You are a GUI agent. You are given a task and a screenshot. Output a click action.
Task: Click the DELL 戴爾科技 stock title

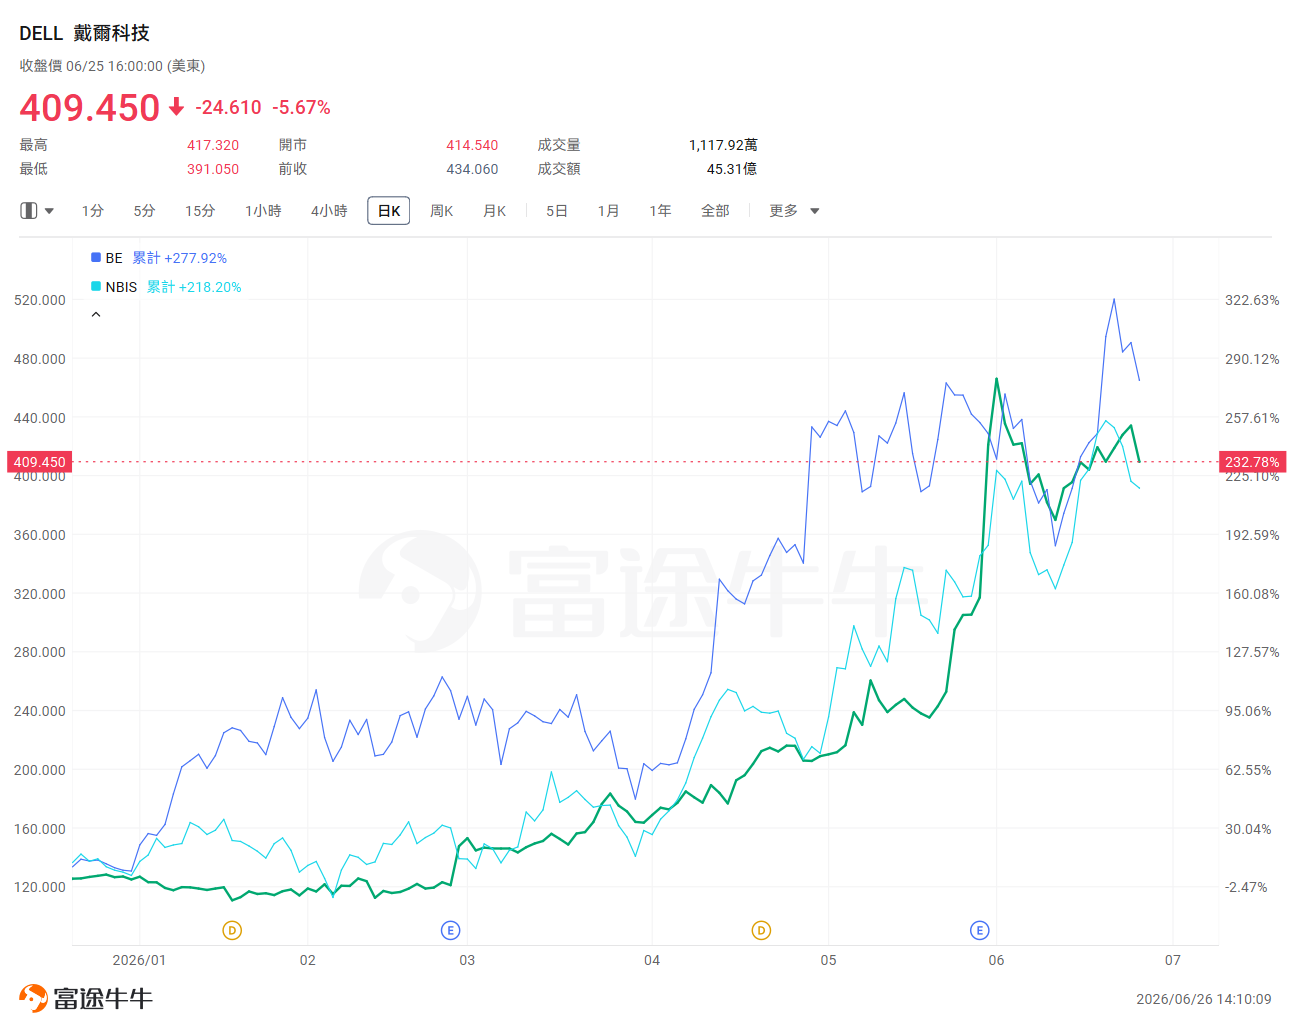84,33
